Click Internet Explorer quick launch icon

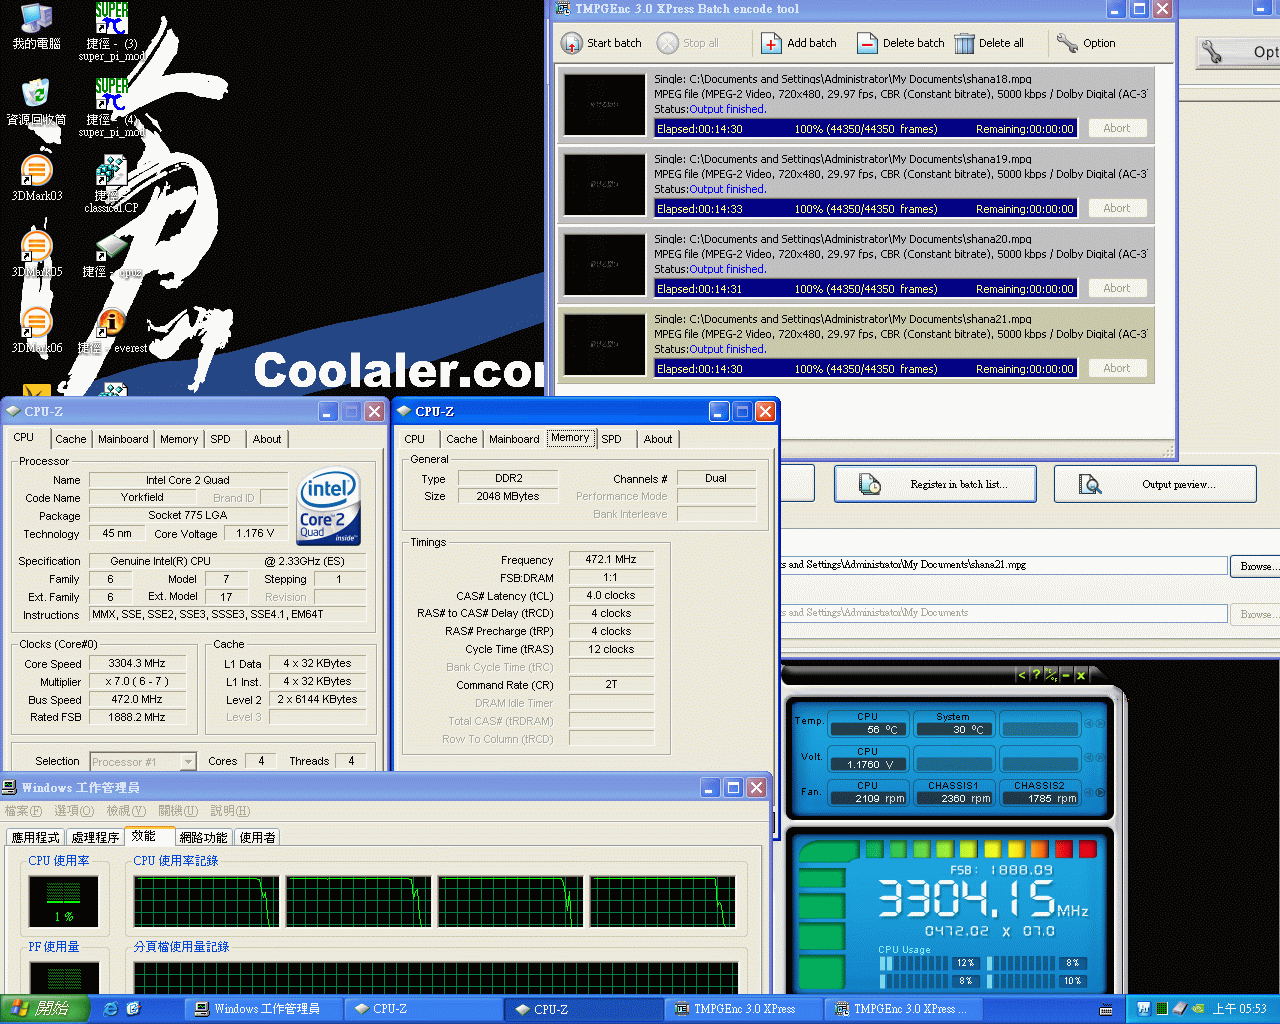pyautogui.click(x=111, y=1009)
